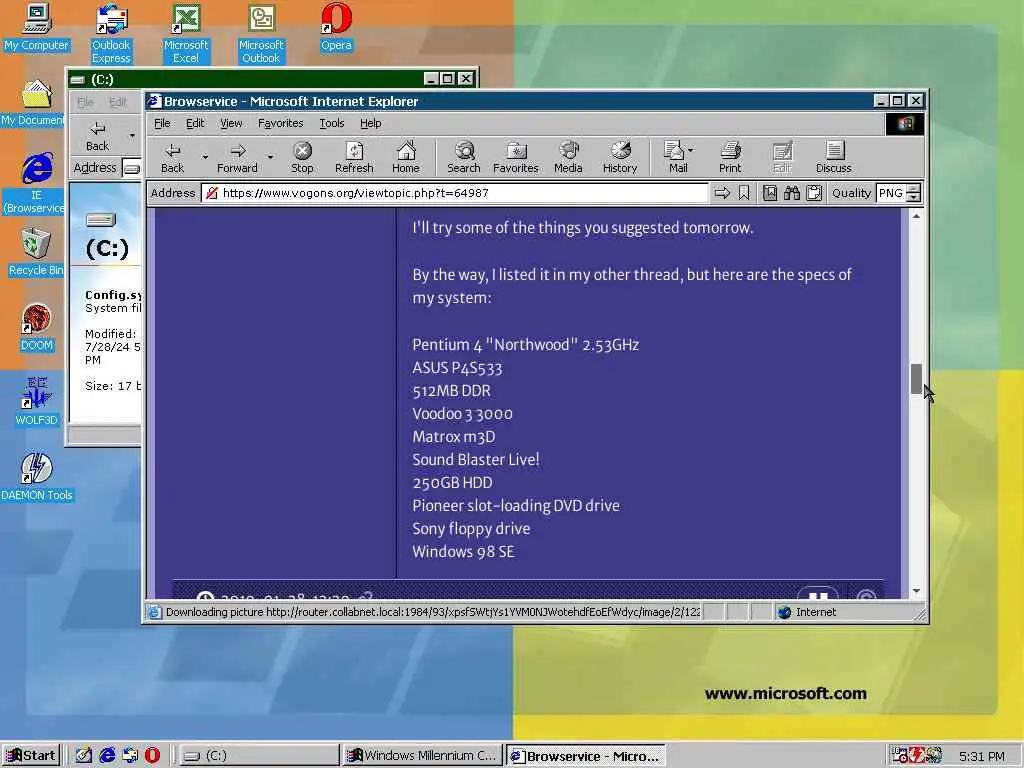Click the bookmark ribbon icon by address bar
The height and width of the screenshot is (768, 1024).
pyautogui.click(x=744, y=193)
